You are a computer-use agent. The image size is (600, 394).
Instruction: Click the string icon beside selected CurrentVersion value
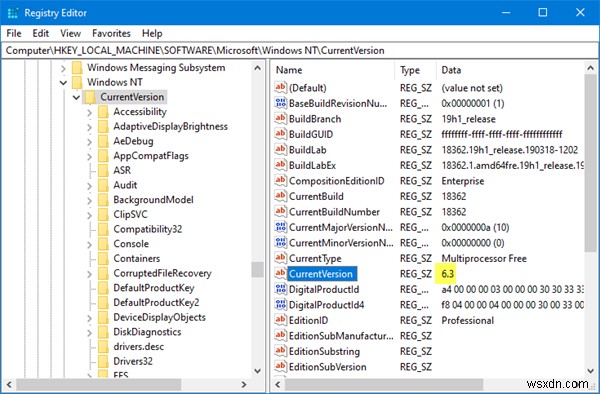click(x=280, y=274)
